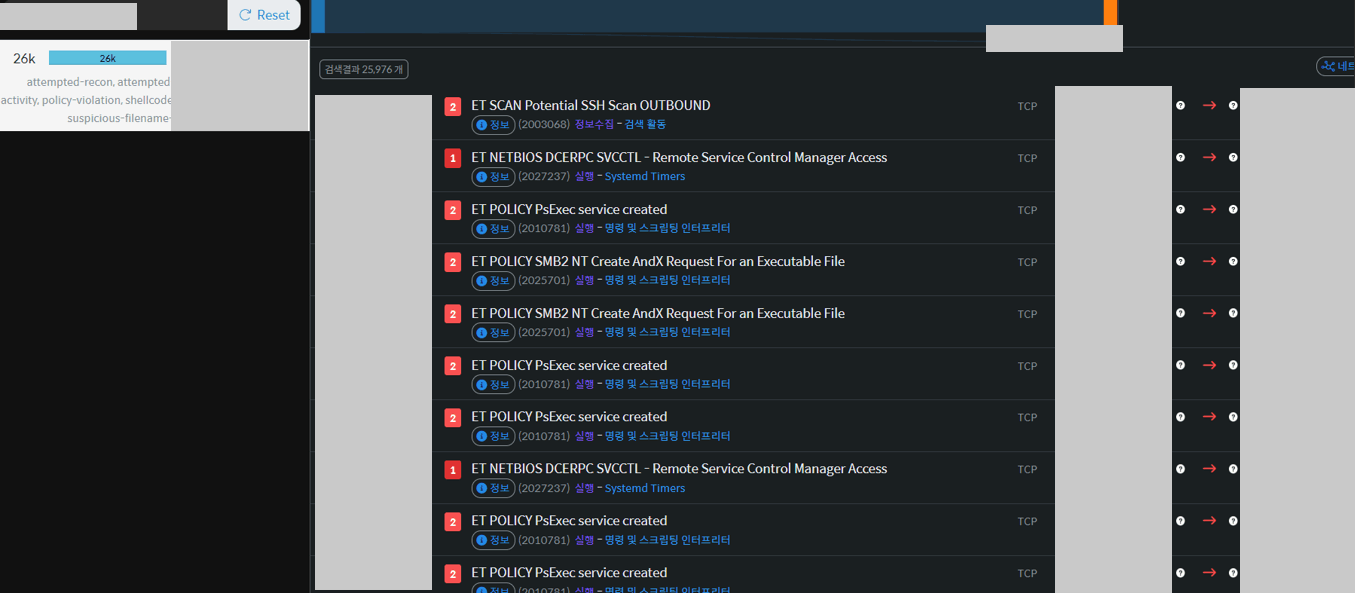The width and height of the screenshot is (1355, 593).
Task: Click the attempted-recon category text
Action: [69, 82]
